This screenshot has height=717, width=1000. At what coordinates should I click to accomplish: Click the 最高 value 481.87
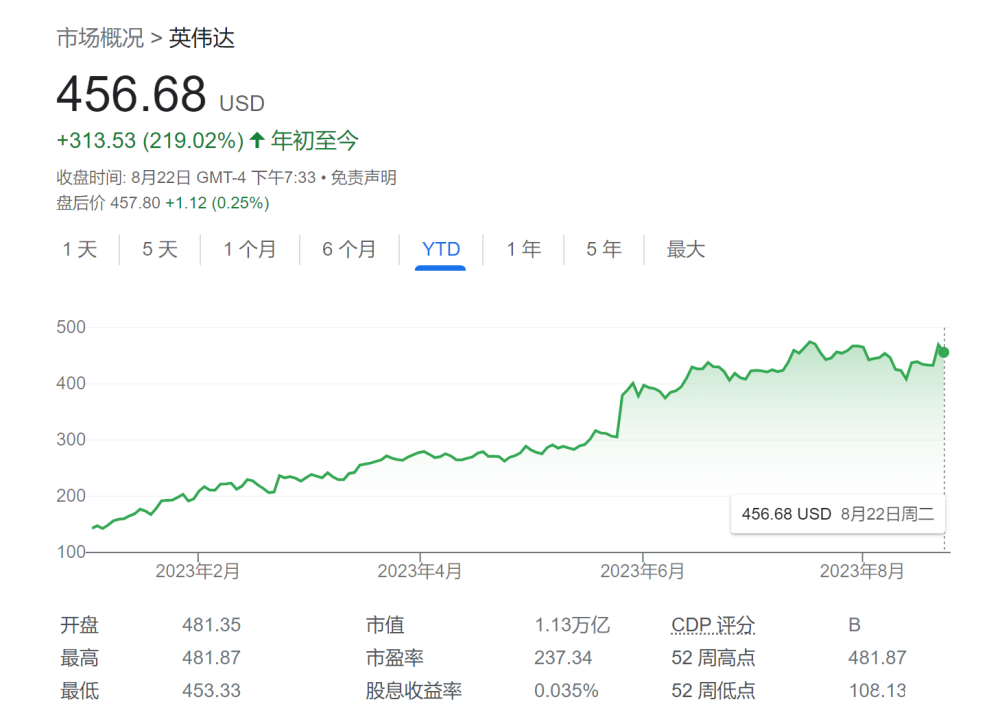212,658
